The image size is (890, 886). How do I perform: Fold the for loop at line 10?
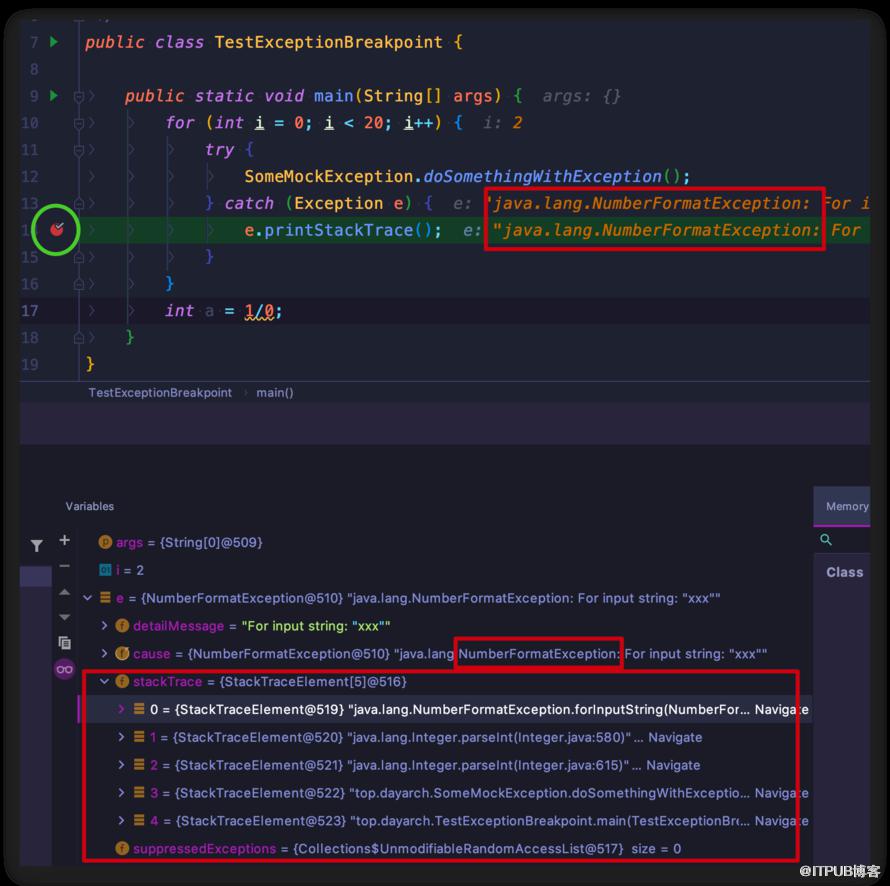[x=79, y=123]
